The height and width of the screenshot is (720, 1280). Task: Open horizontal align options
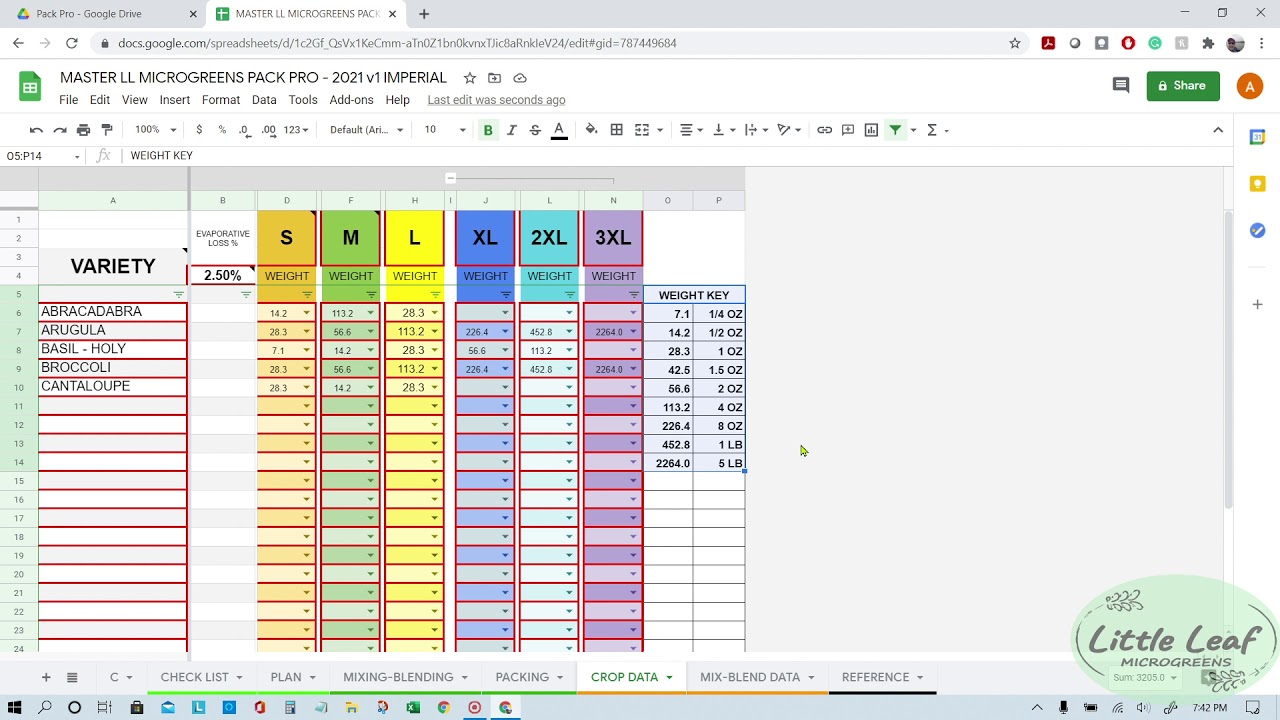[x=691, y=130]
